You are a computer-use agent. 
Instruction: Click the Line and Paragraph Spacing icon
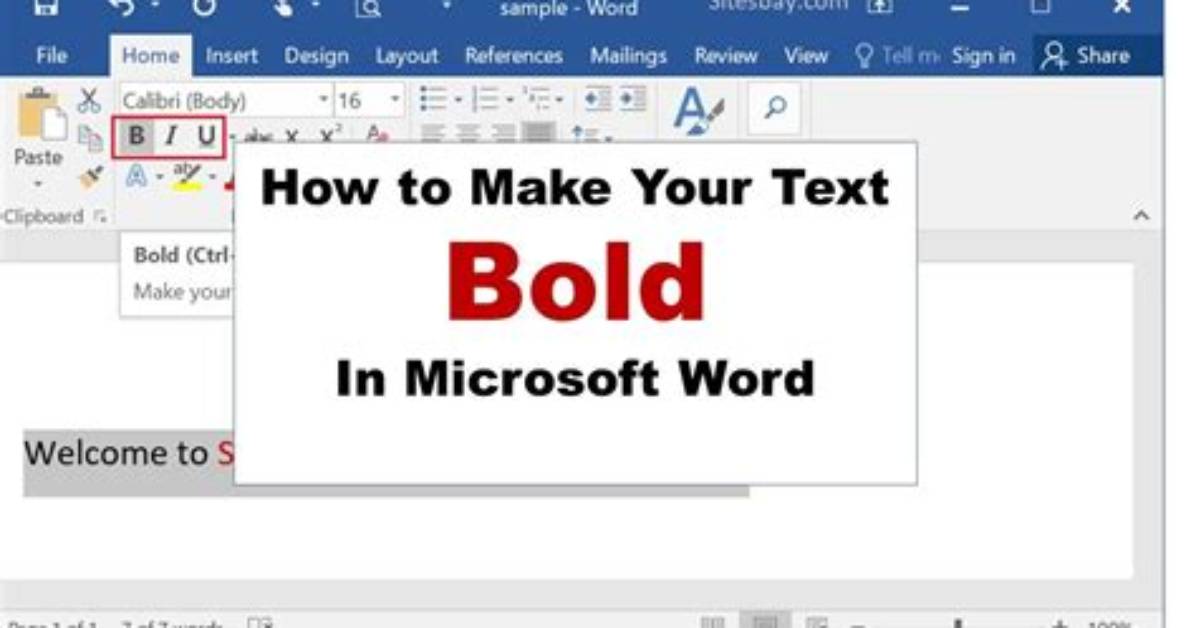coord(586,135)
